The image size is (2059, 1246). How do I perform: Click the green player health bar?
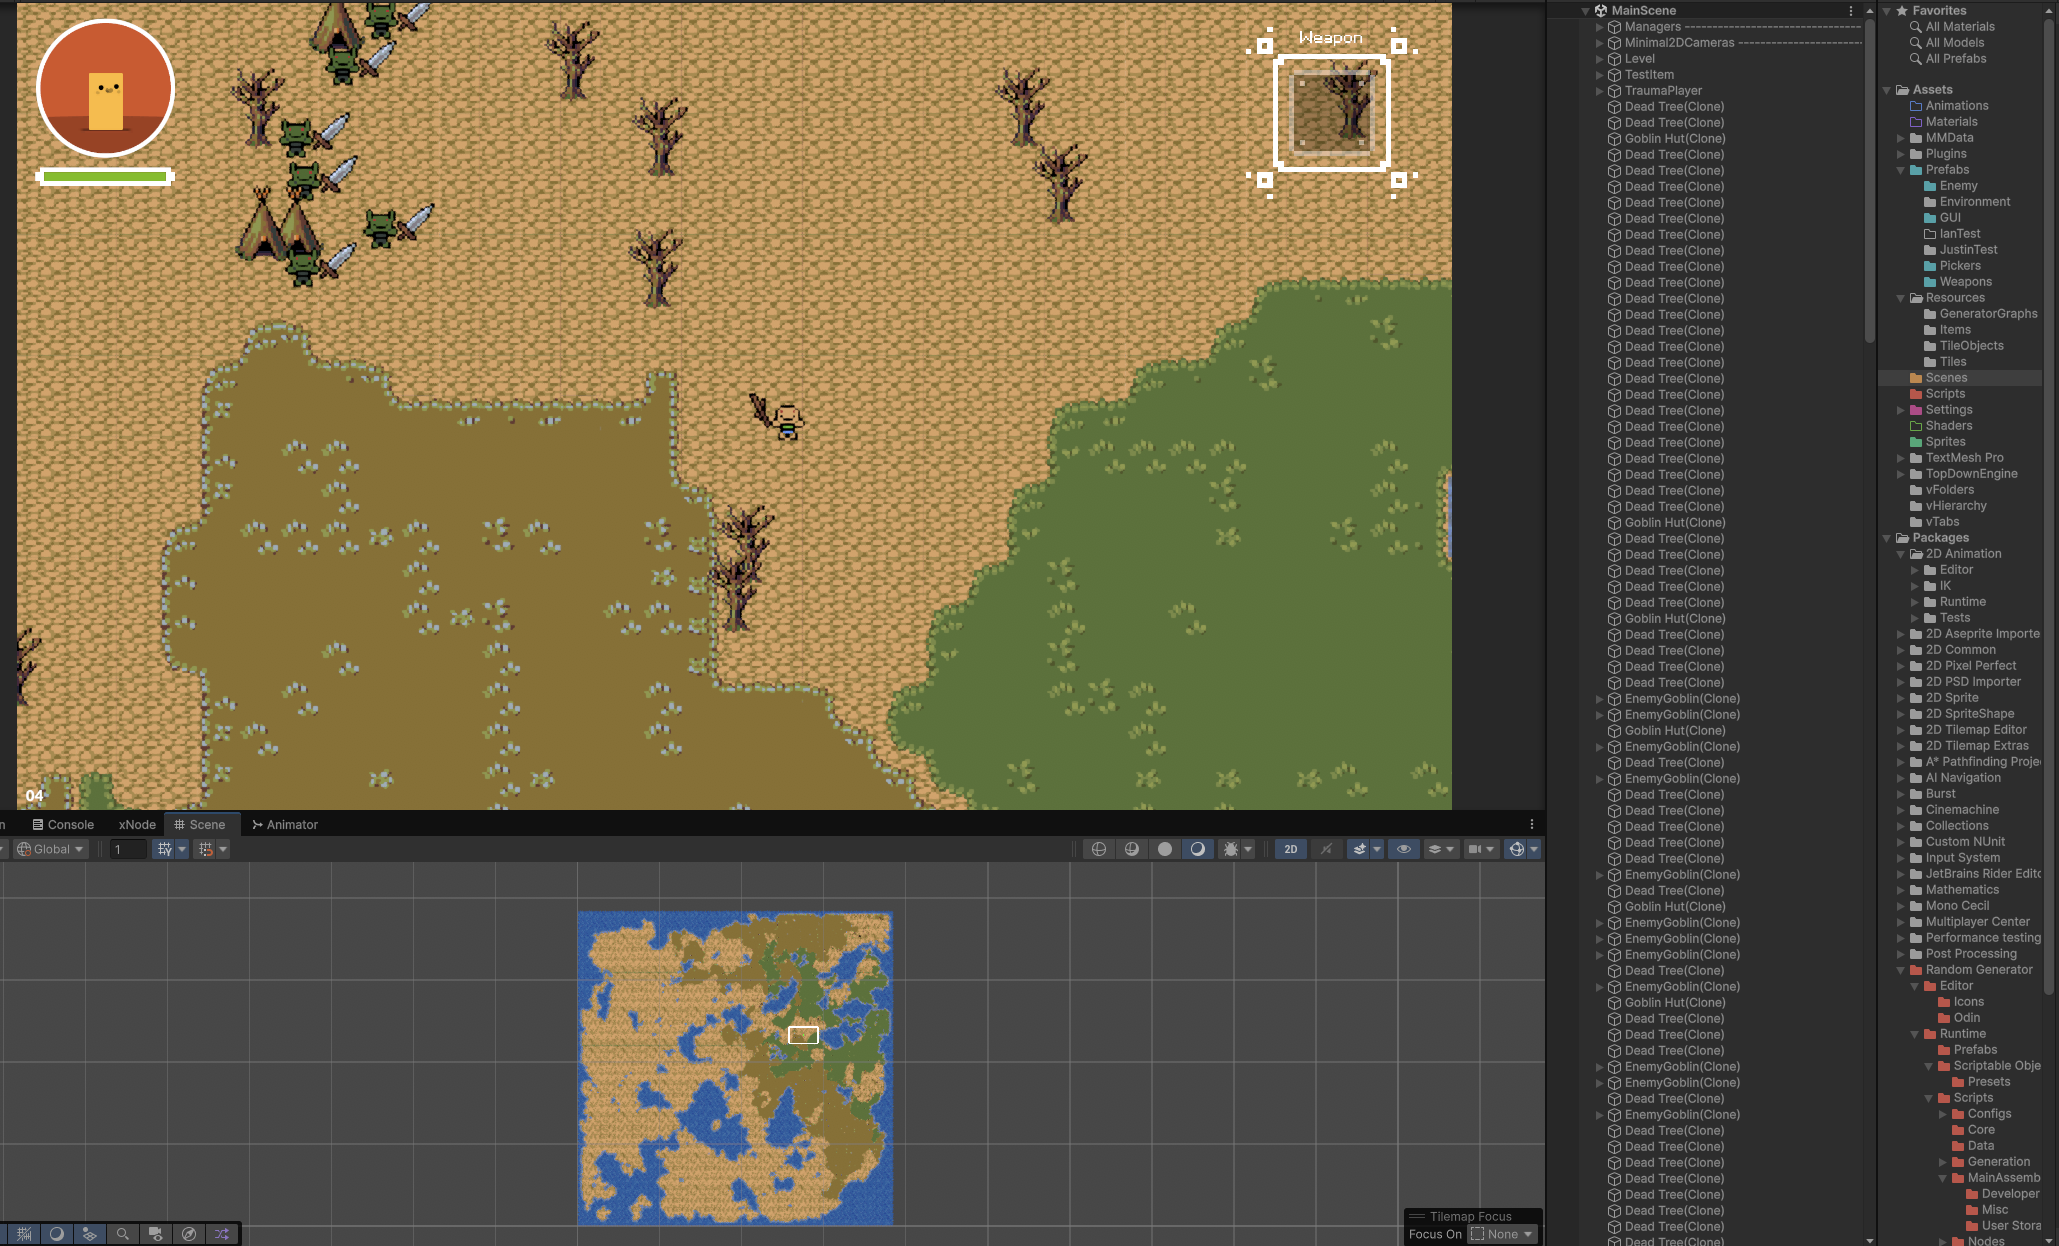click(105, 177)
